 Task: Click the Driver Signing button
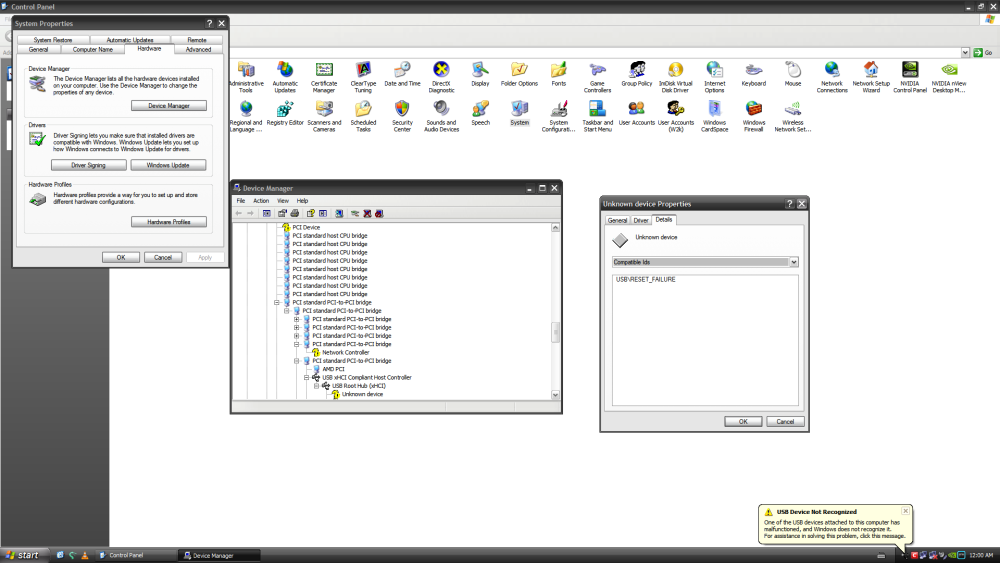(88, 165)
